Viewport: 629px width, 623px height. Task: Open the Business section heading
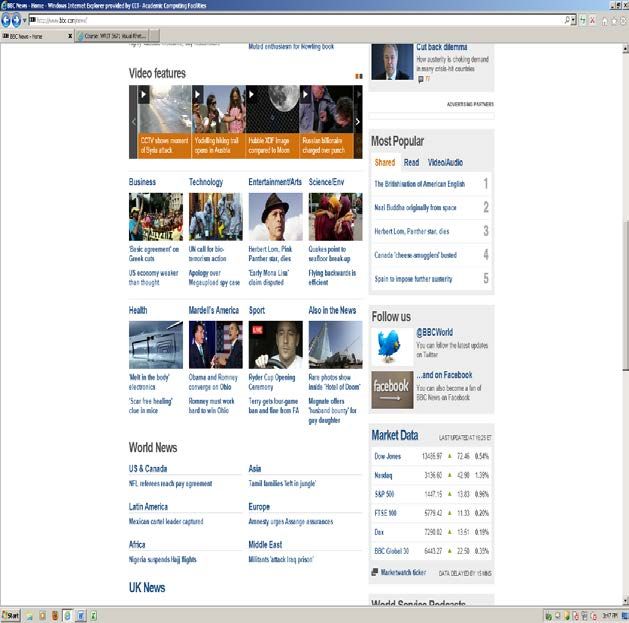click(142, 182)
